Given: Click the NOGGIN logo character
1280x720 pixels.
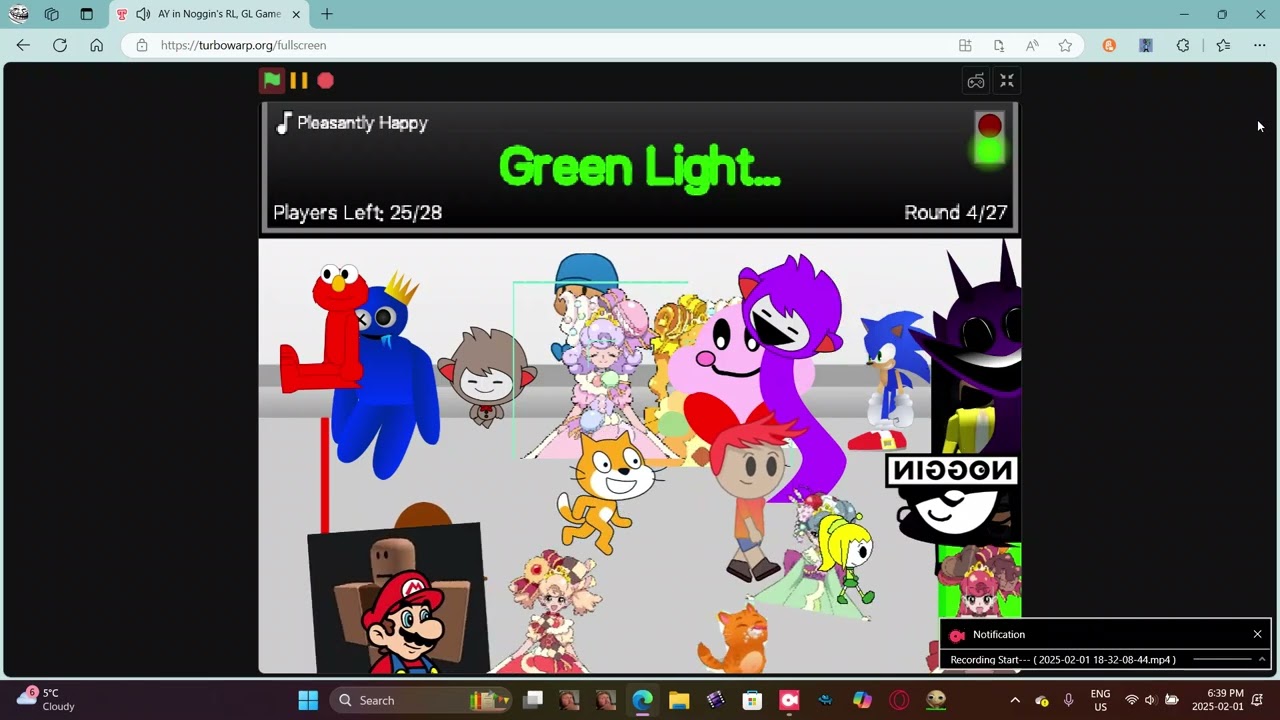Looking at the screenshot, I should tap(953, 500).
